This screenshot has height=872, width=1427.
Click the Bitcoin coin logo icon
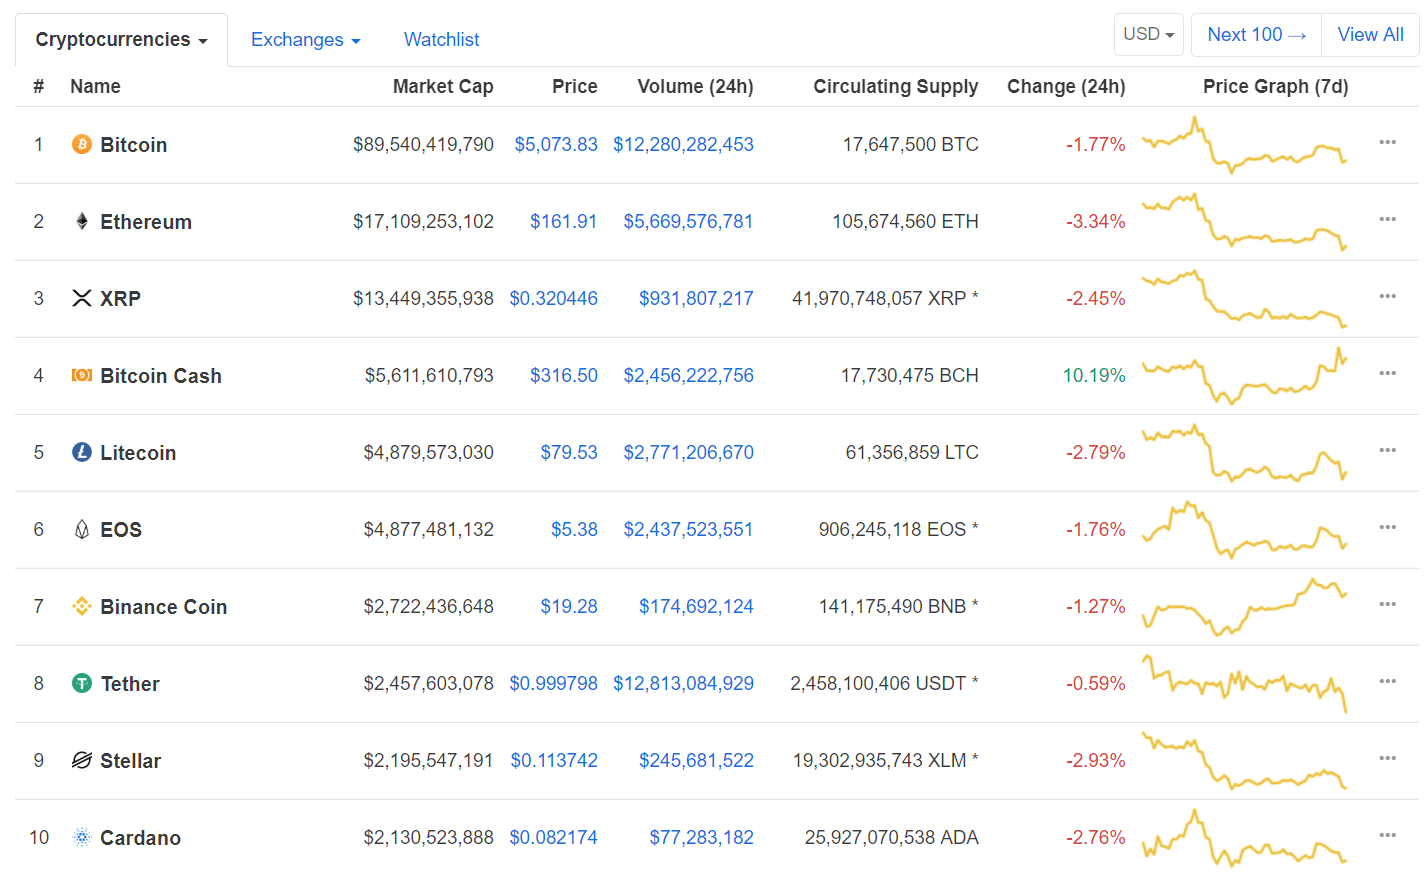click(x=82, y=145)
